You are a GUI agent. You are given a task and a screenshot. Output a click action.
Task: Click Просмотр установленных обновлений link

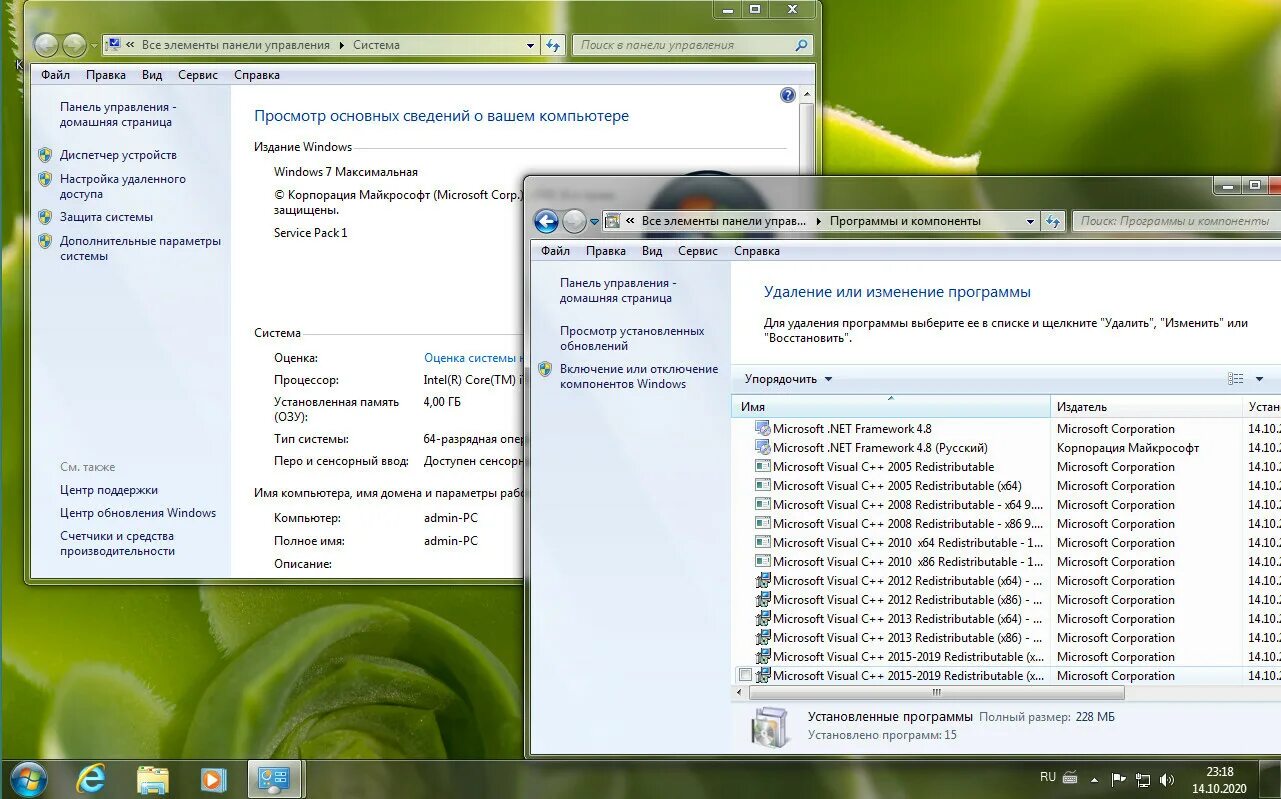632,338
